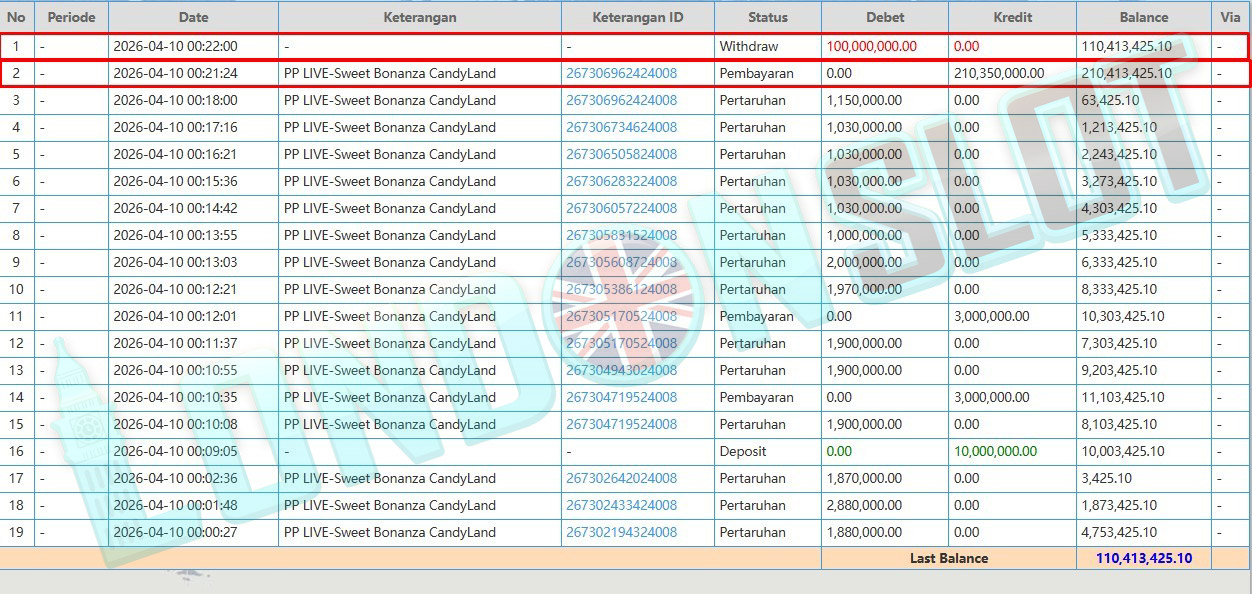The height and width of the screenshot is (594, 1252).
Task: Sort by the Status column header
Action: (767, 17)
